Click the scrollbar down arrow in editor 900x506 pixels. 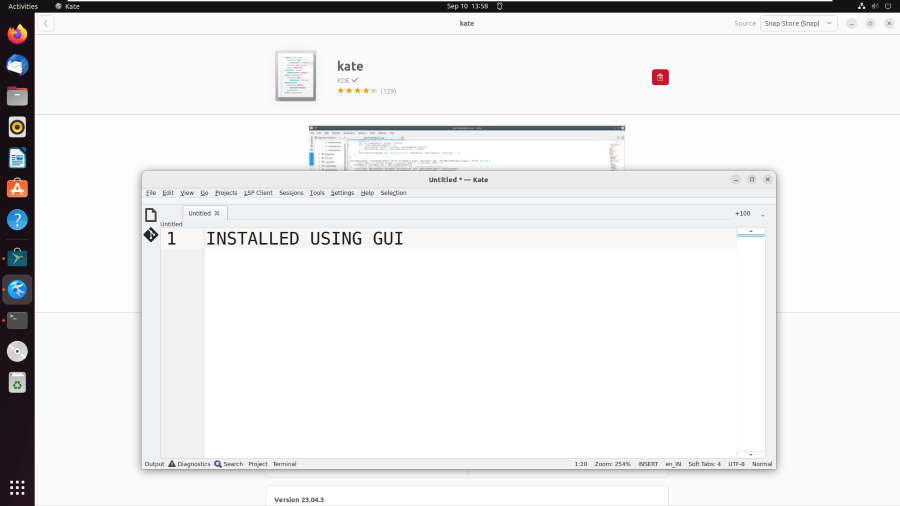coord(750,455)
